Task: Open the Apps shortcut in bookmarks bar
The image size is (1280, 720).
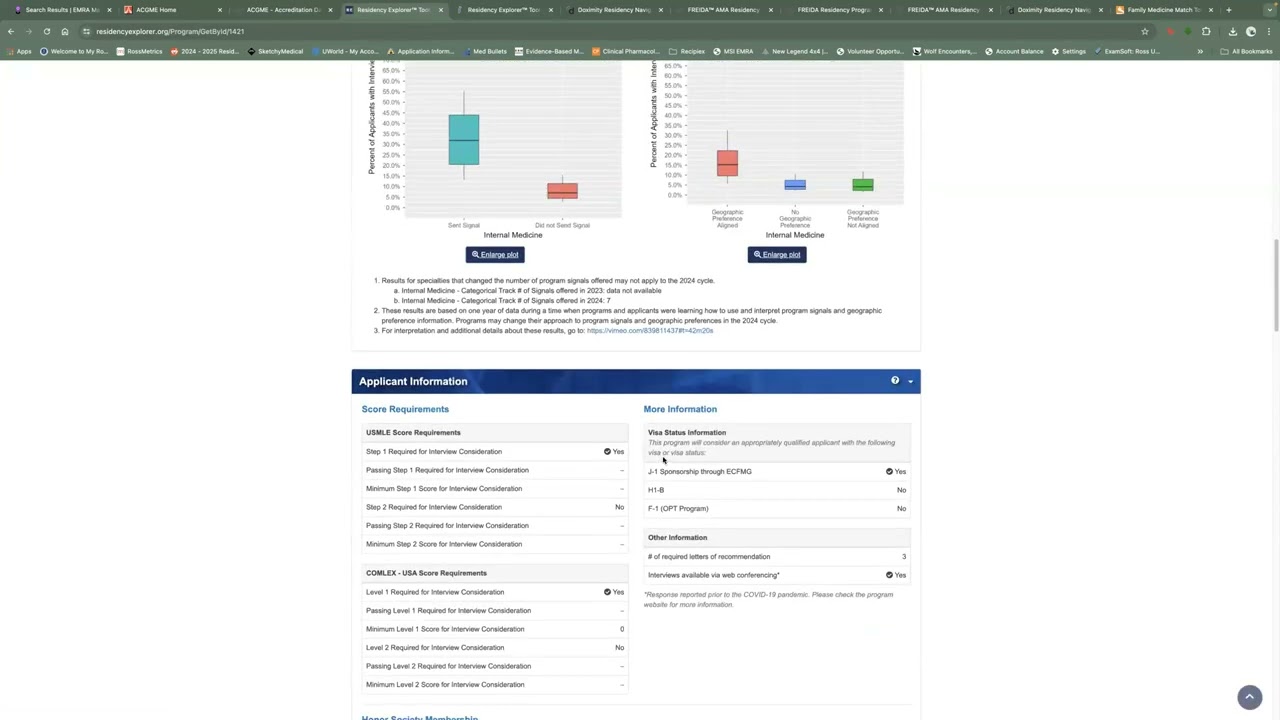Action: 19,51
